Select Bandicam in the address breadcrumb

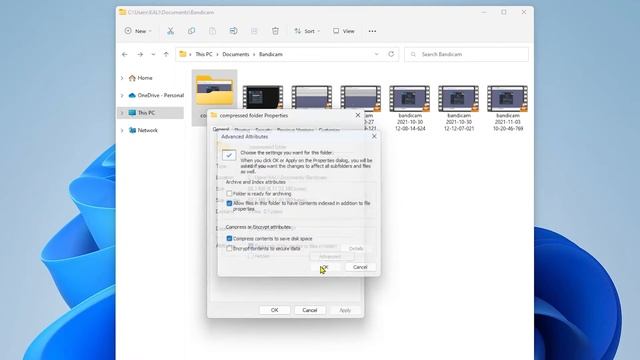pos(271,54)
